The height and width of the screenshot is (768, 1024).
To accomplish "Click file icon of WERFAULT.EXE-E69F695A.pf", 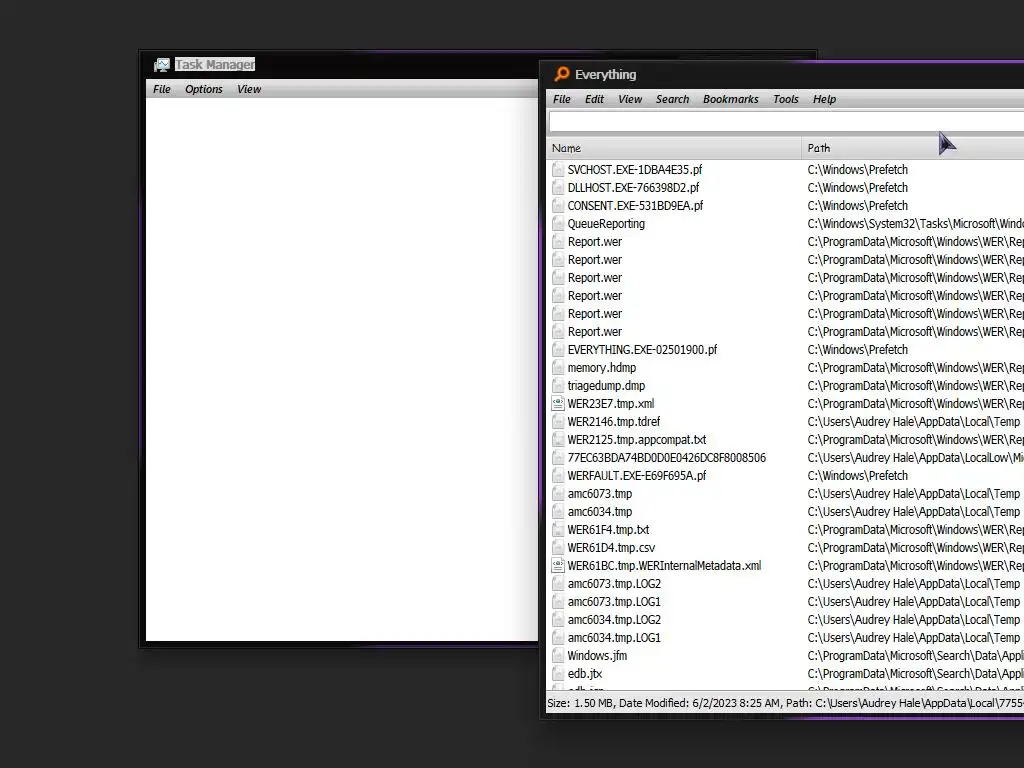I will pos(558,475).
